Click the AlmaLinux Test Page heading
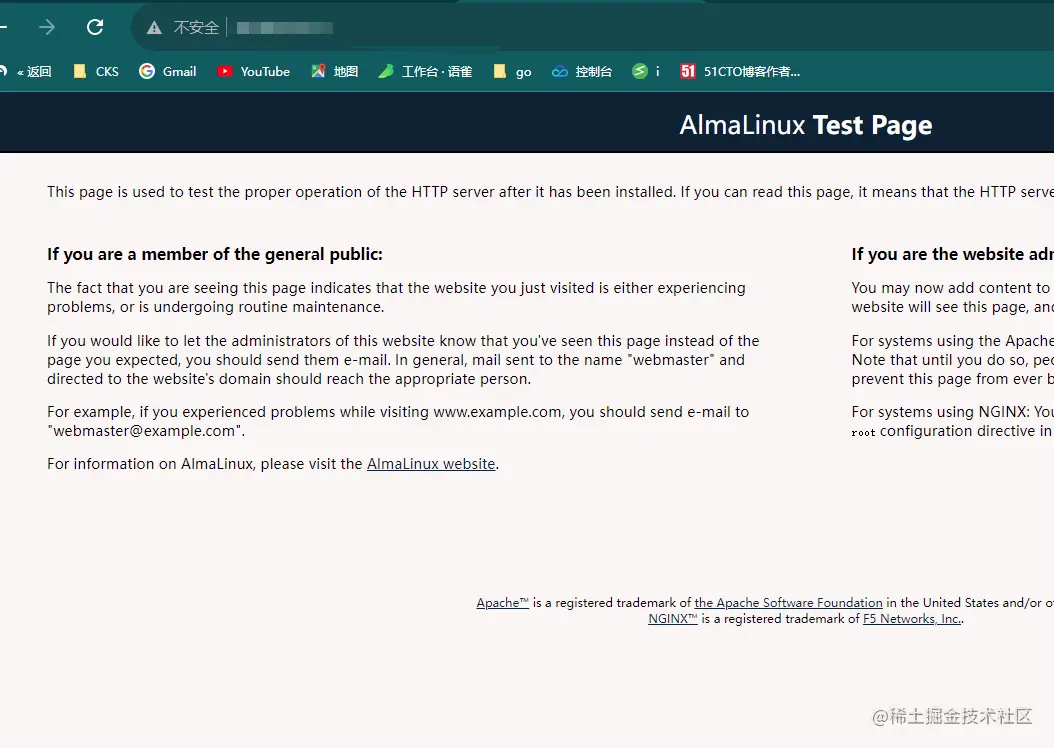The height and width of the screenshot is (748, 1054). coord(806,125)
